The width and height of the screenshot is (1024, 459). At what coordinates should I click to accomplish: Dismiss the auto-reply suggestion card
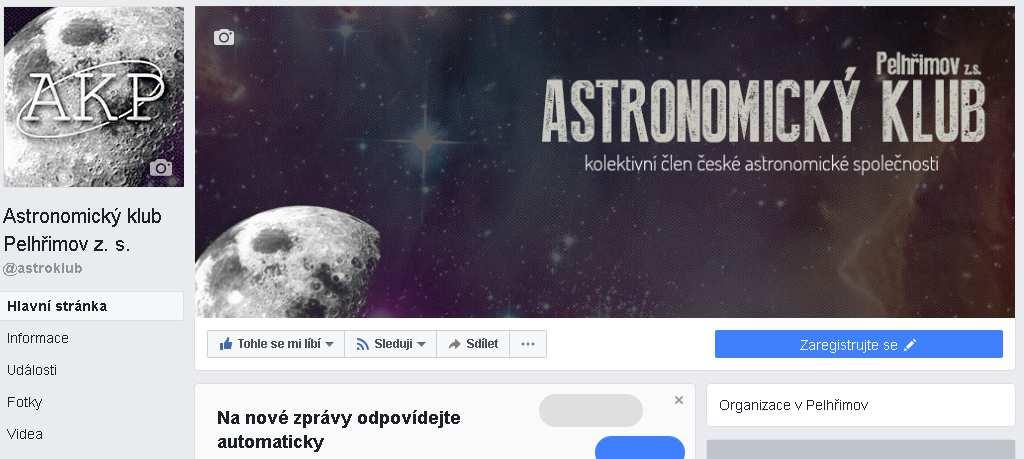click(x=679, y=400)
